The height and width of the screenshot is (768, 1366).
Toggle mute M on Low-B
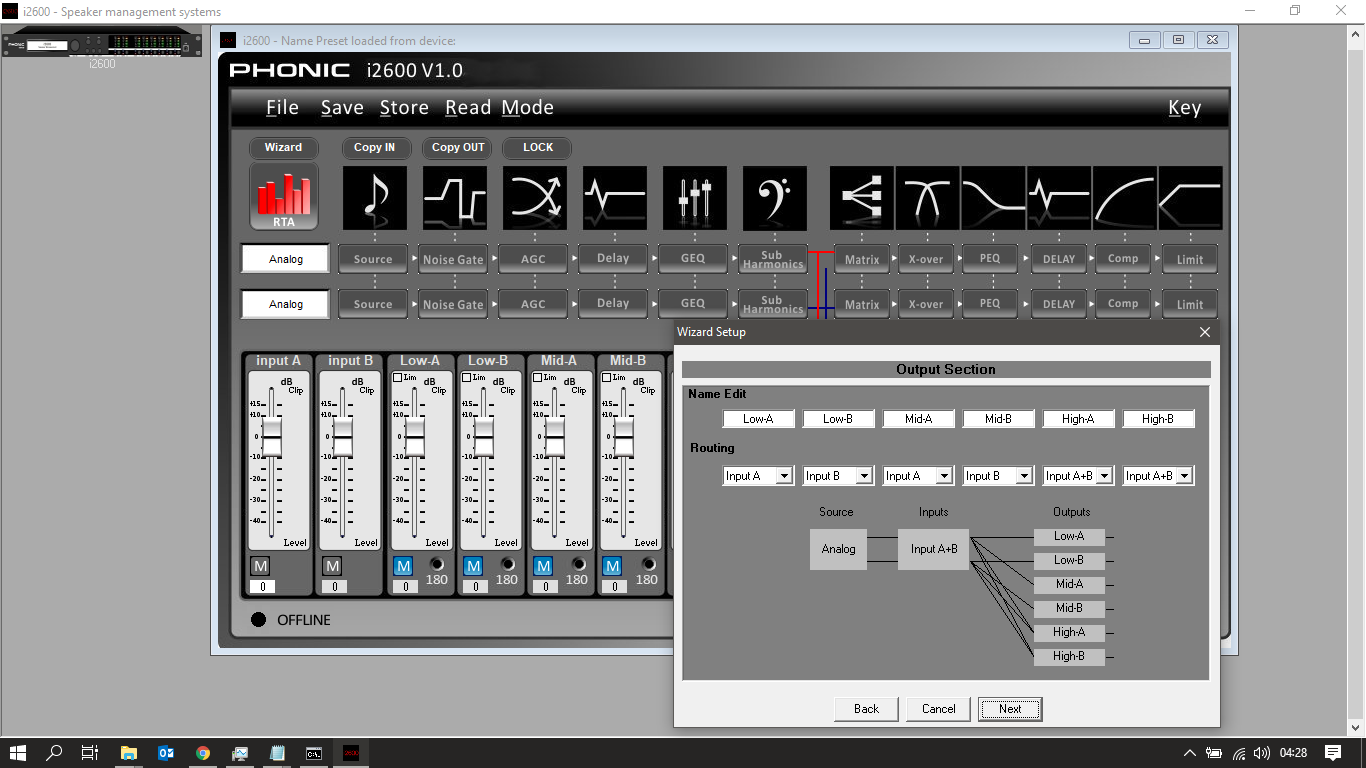click(x=473, y=566)
